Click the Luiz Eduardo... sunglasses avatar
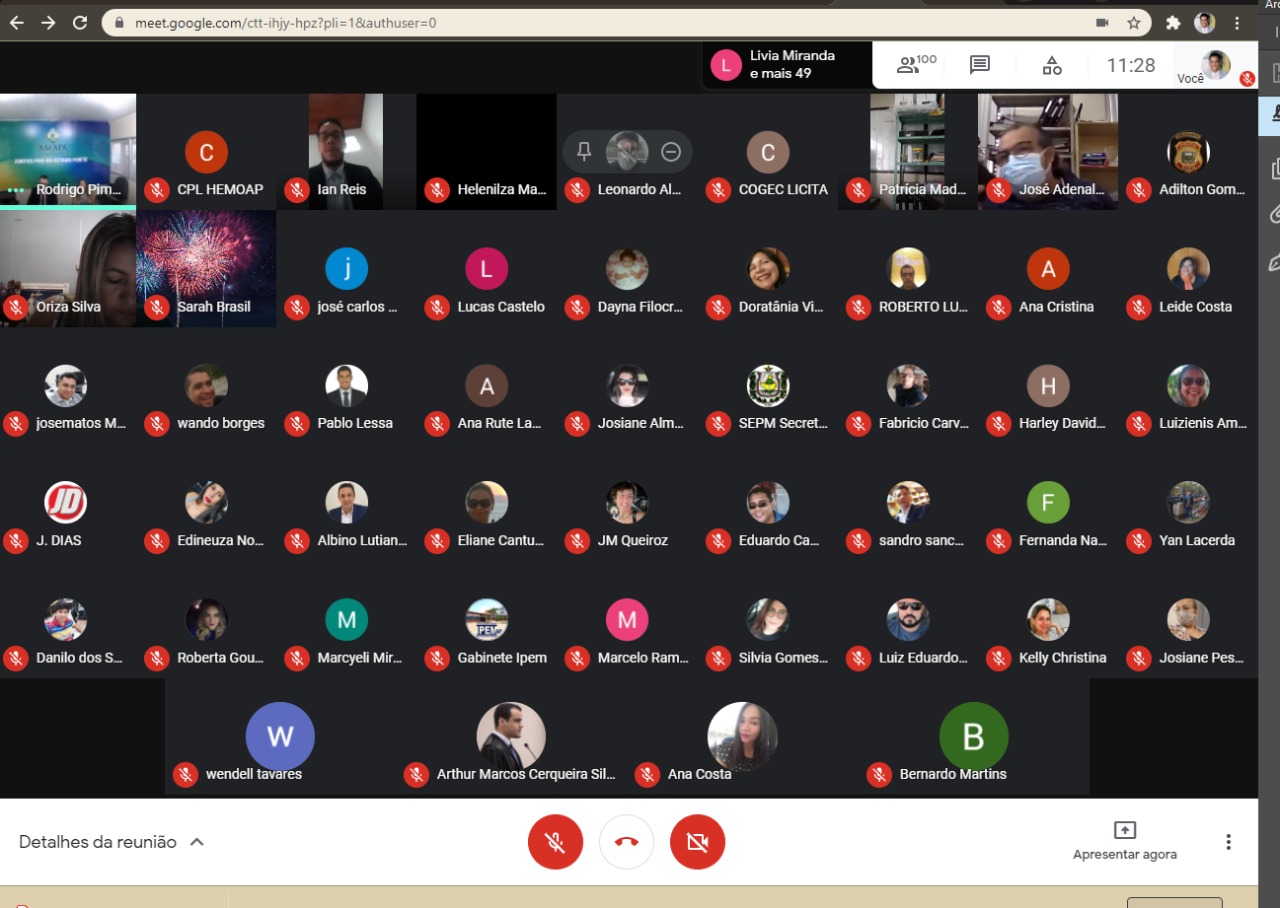 click(x=908, y=620)
